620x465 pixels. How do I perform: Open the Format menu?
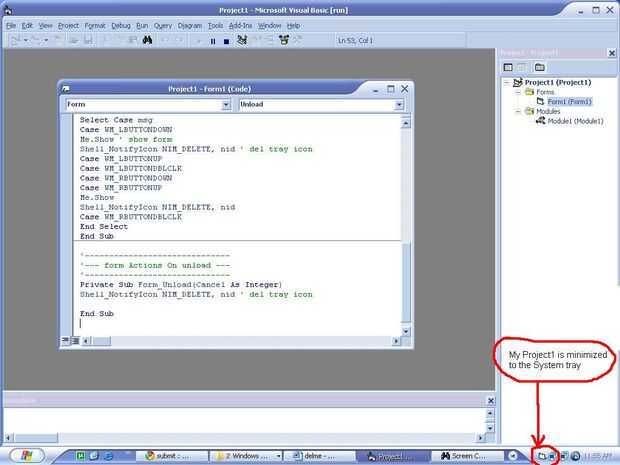click(x=95, y=26)
